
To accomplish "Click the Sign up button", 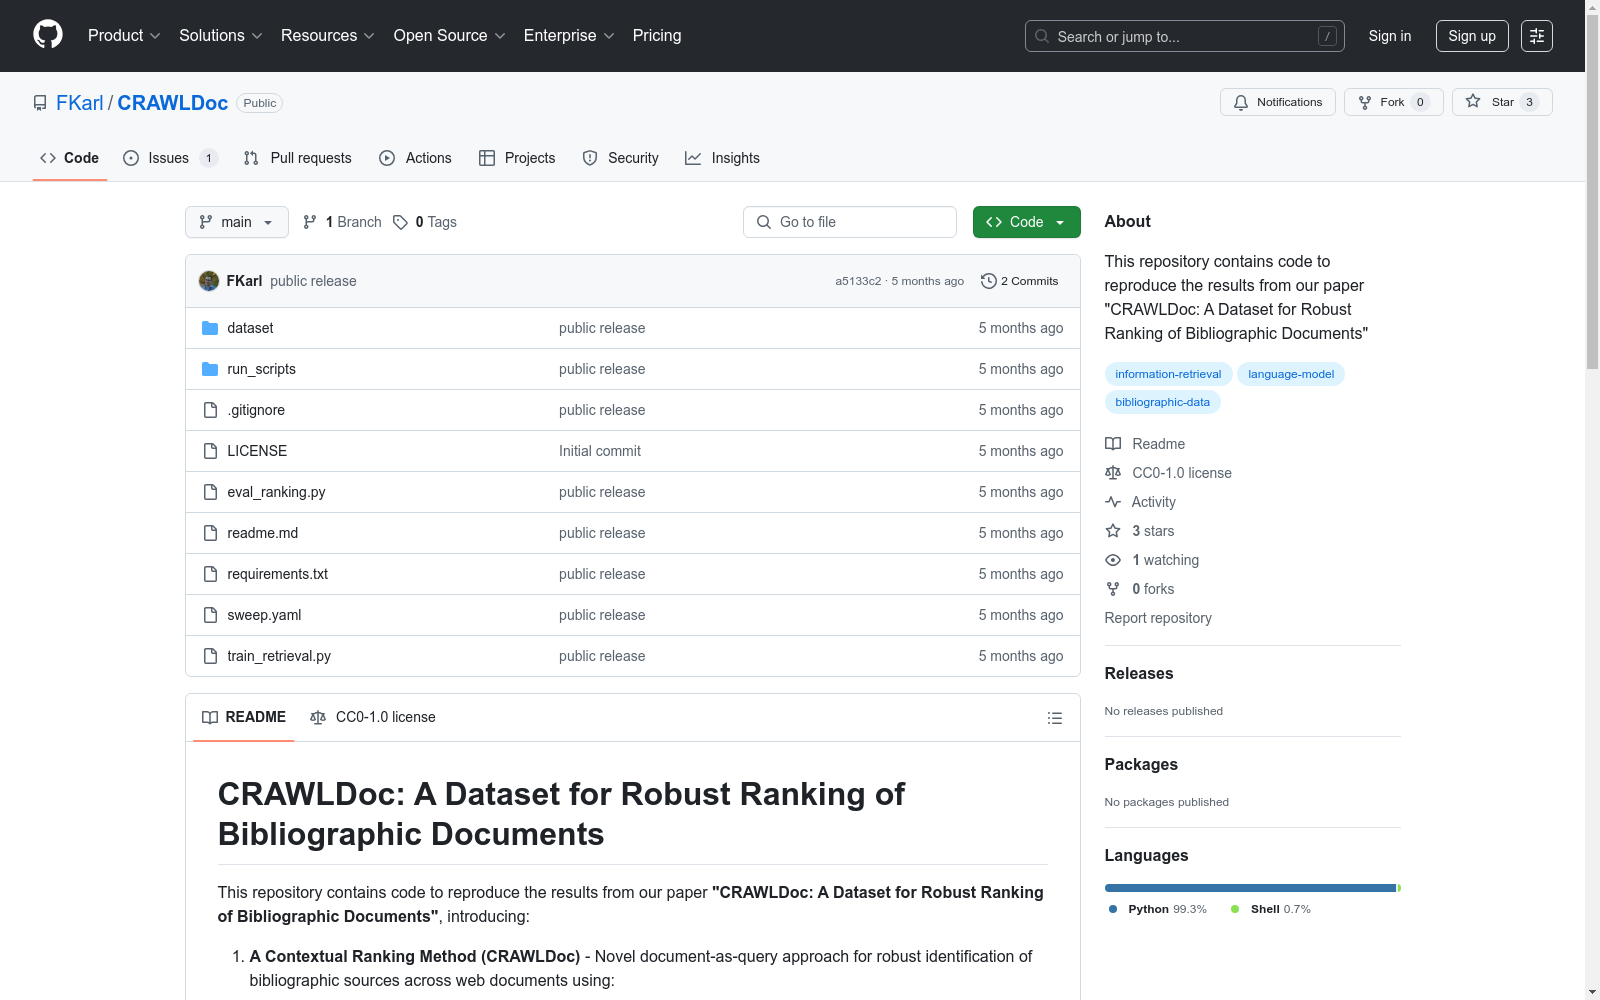I will [x=1472, y=36].
